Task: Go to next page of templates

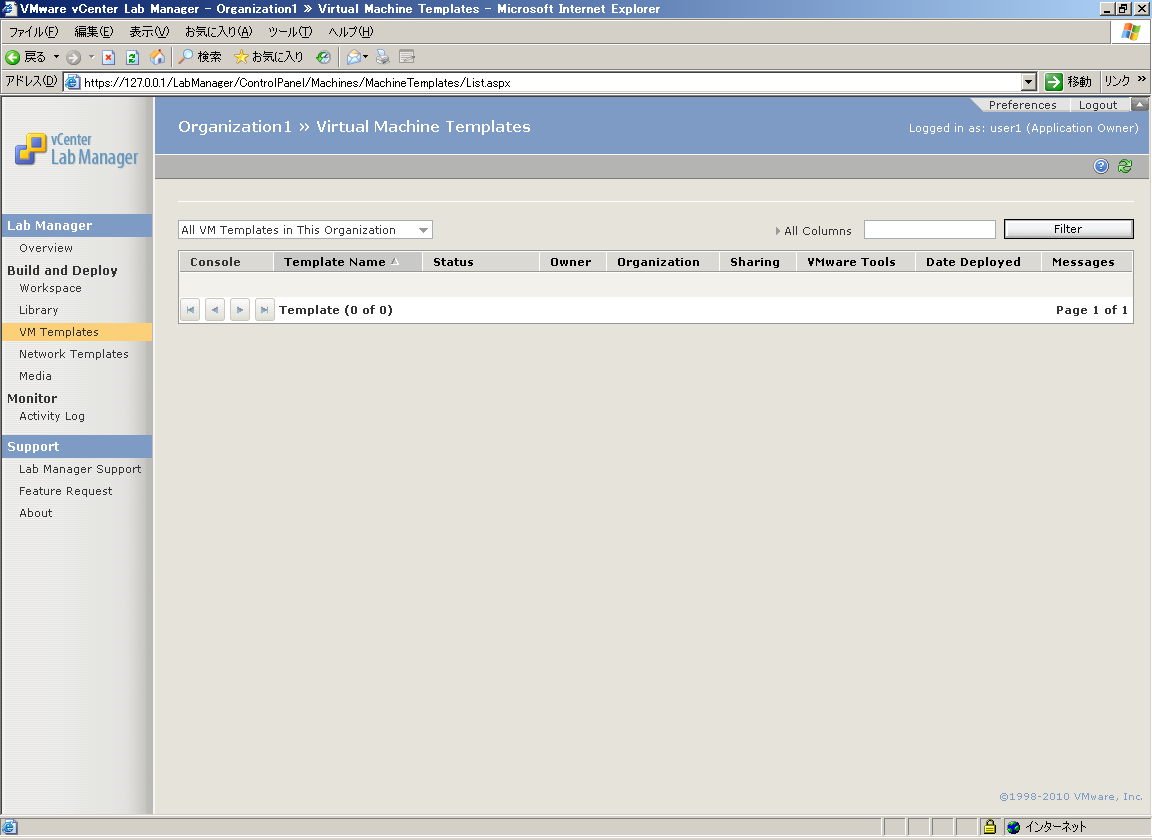Action: click(x=240, y=309)
